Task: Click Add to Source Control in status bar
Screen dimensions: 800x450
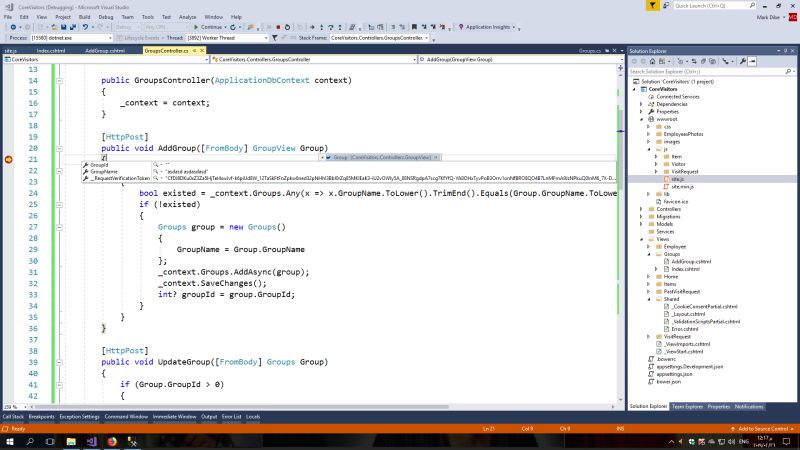Action: pyautogui.click(x=763, y=429)
